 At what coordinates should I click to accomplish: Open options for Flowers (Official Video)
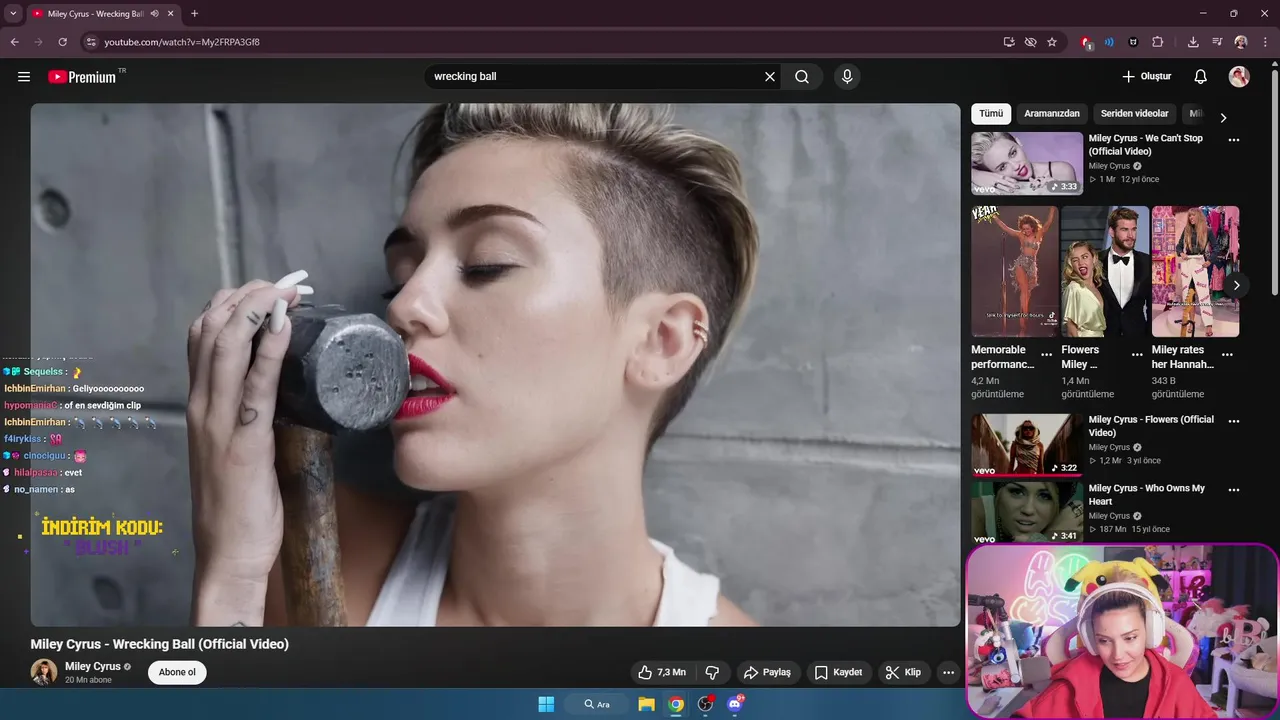(1234, 421)
